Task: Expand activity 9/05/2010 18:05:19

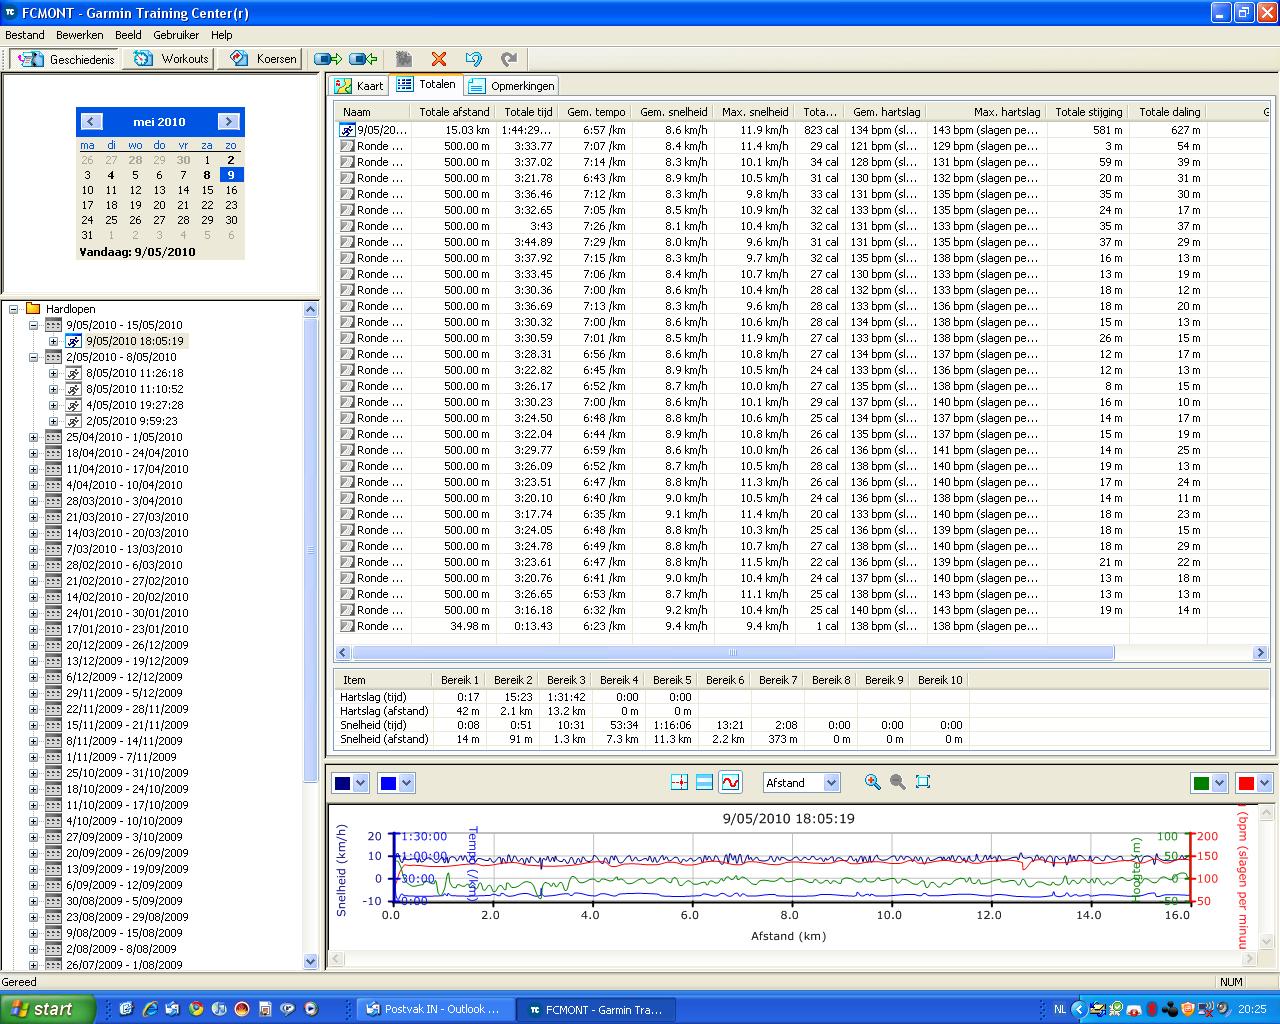Action: coord(53,341)
